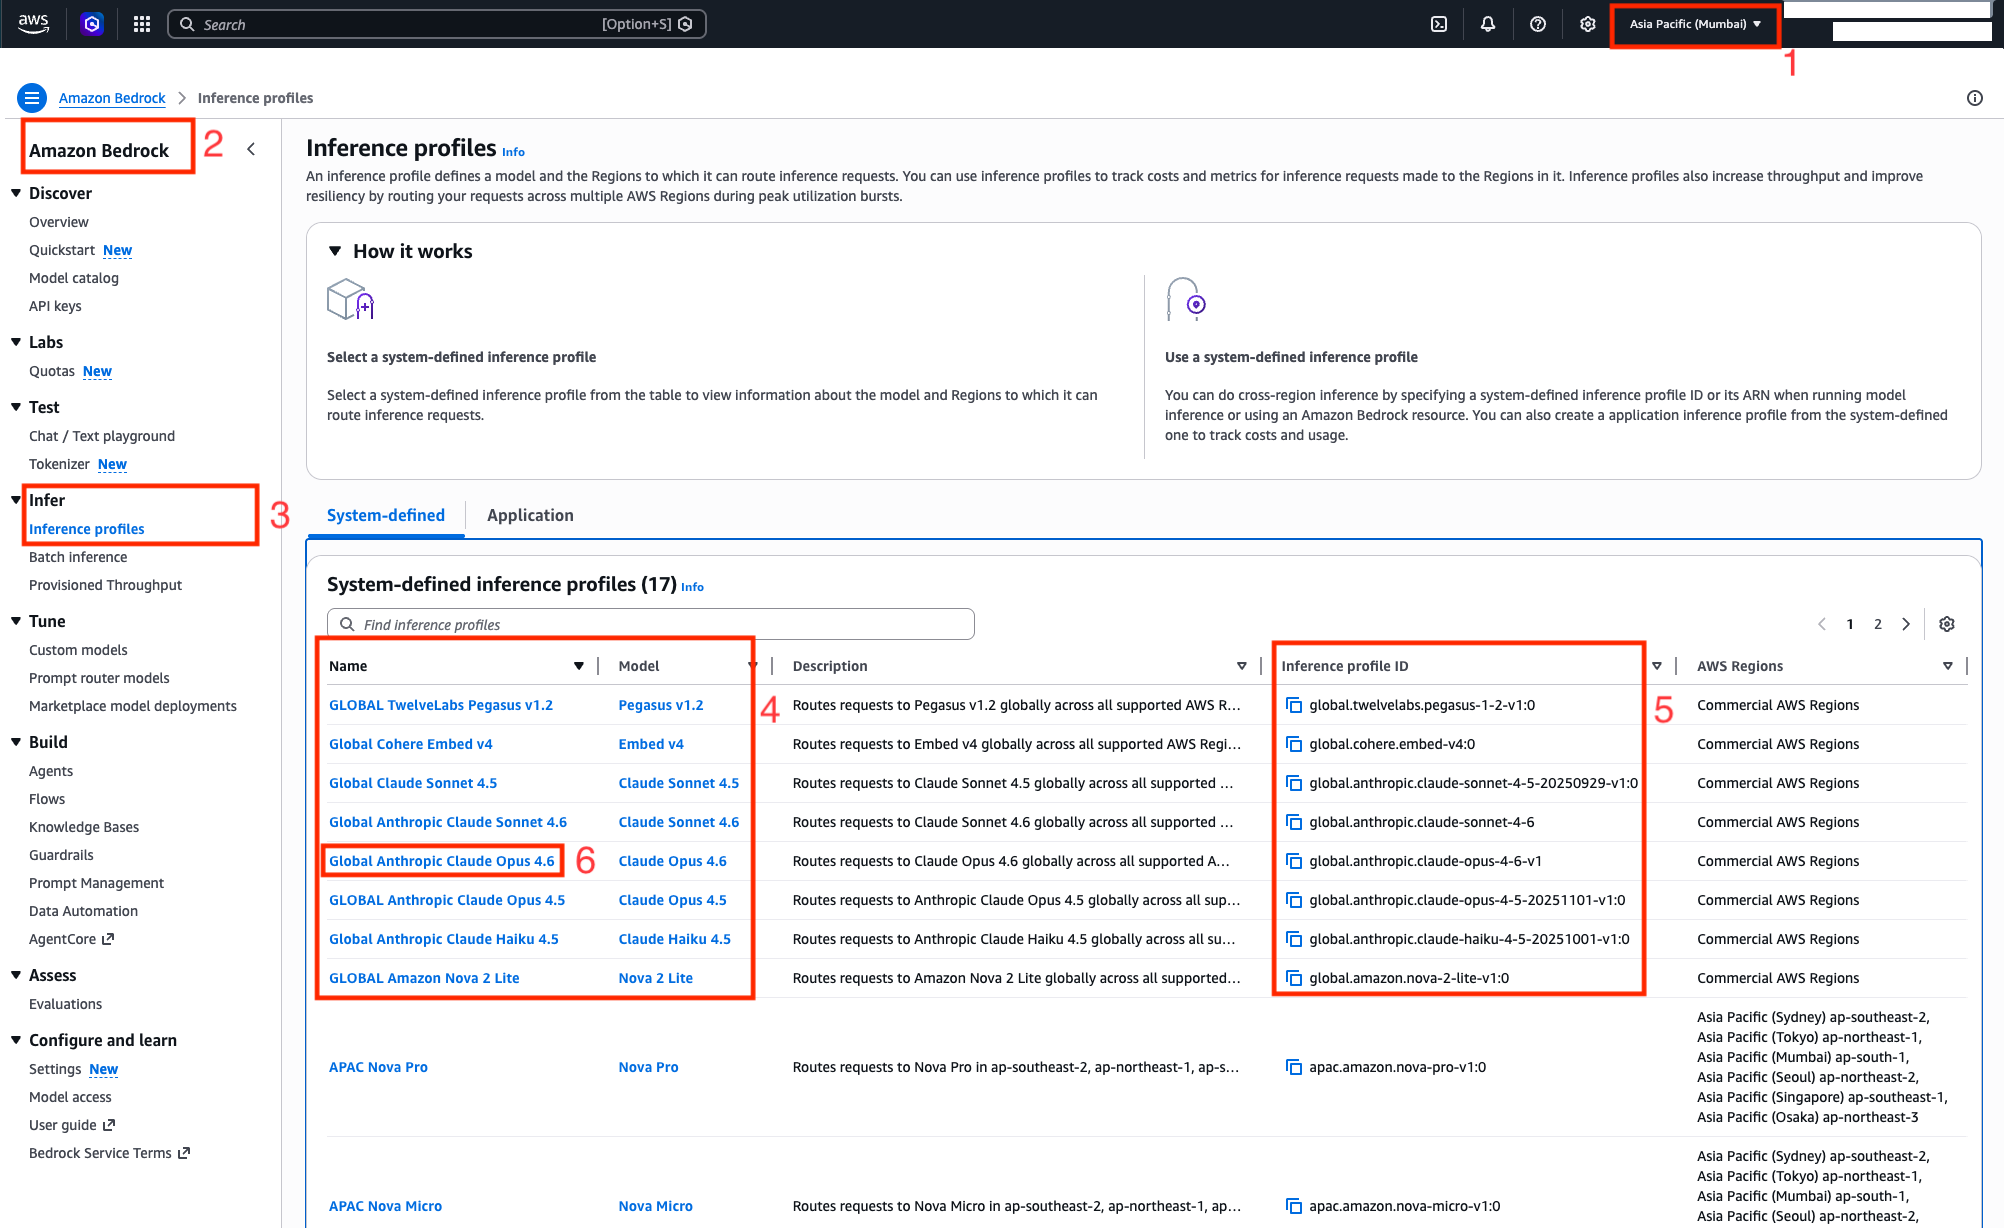Open the Global Anthropic Claude Opus 4.6 profile
The width and height of the screenshot is (2004, 1228).
click(x=442, y=860)
